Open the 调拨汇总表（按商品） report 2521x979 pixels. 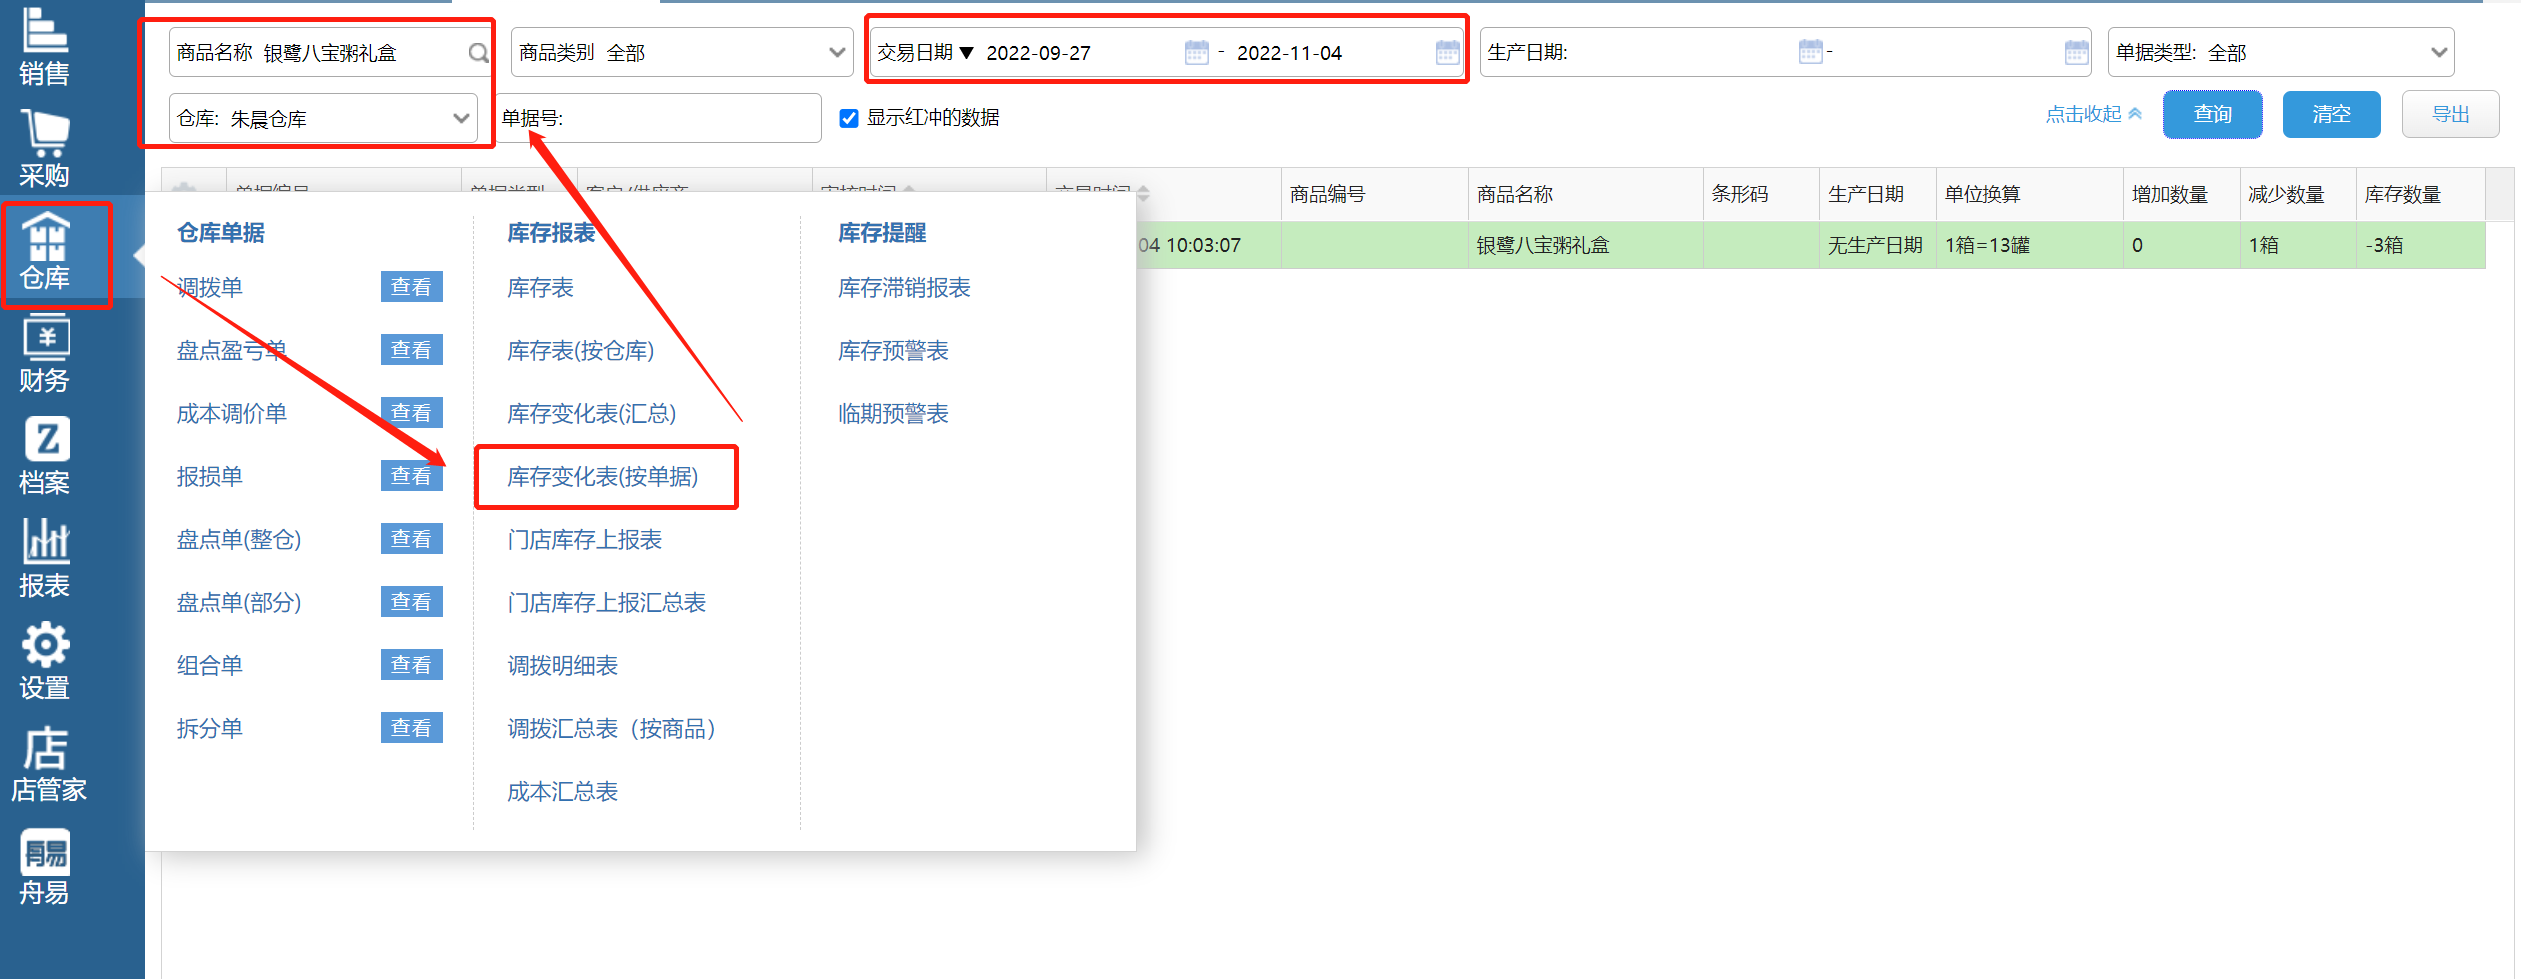tap(611, 729)
